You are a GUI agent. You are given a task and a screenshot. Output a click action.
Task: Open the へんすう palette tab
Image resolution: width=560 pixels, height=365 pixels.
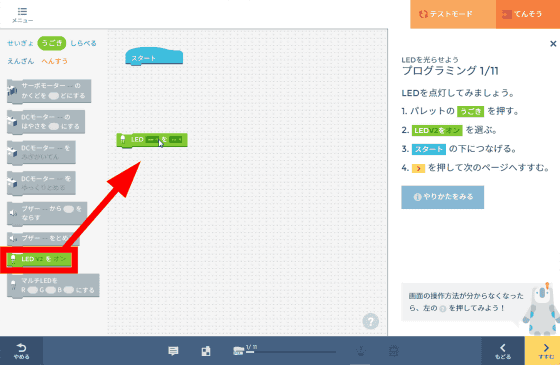pyautogui.click(x=55, y=61)
